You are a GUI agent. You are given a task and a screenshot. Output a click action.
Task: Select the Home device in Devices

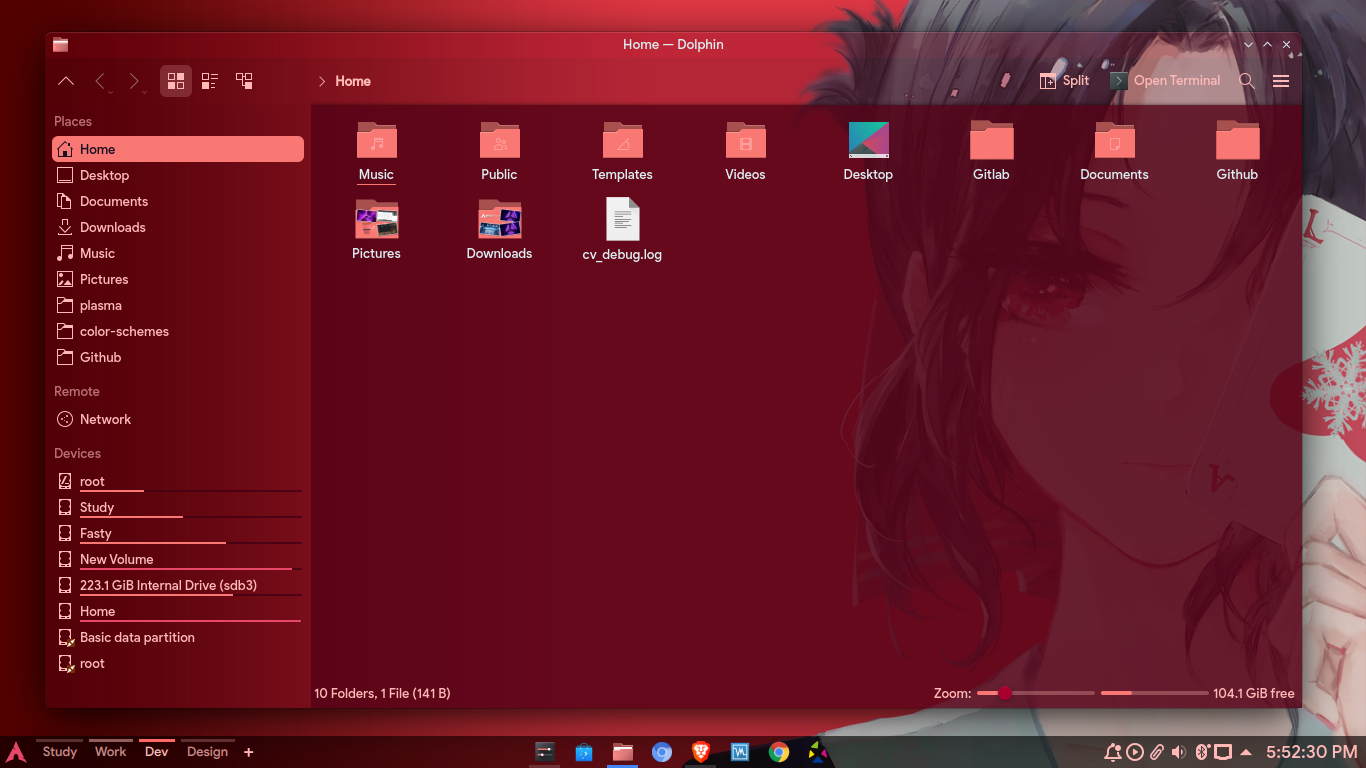(178, 611)
